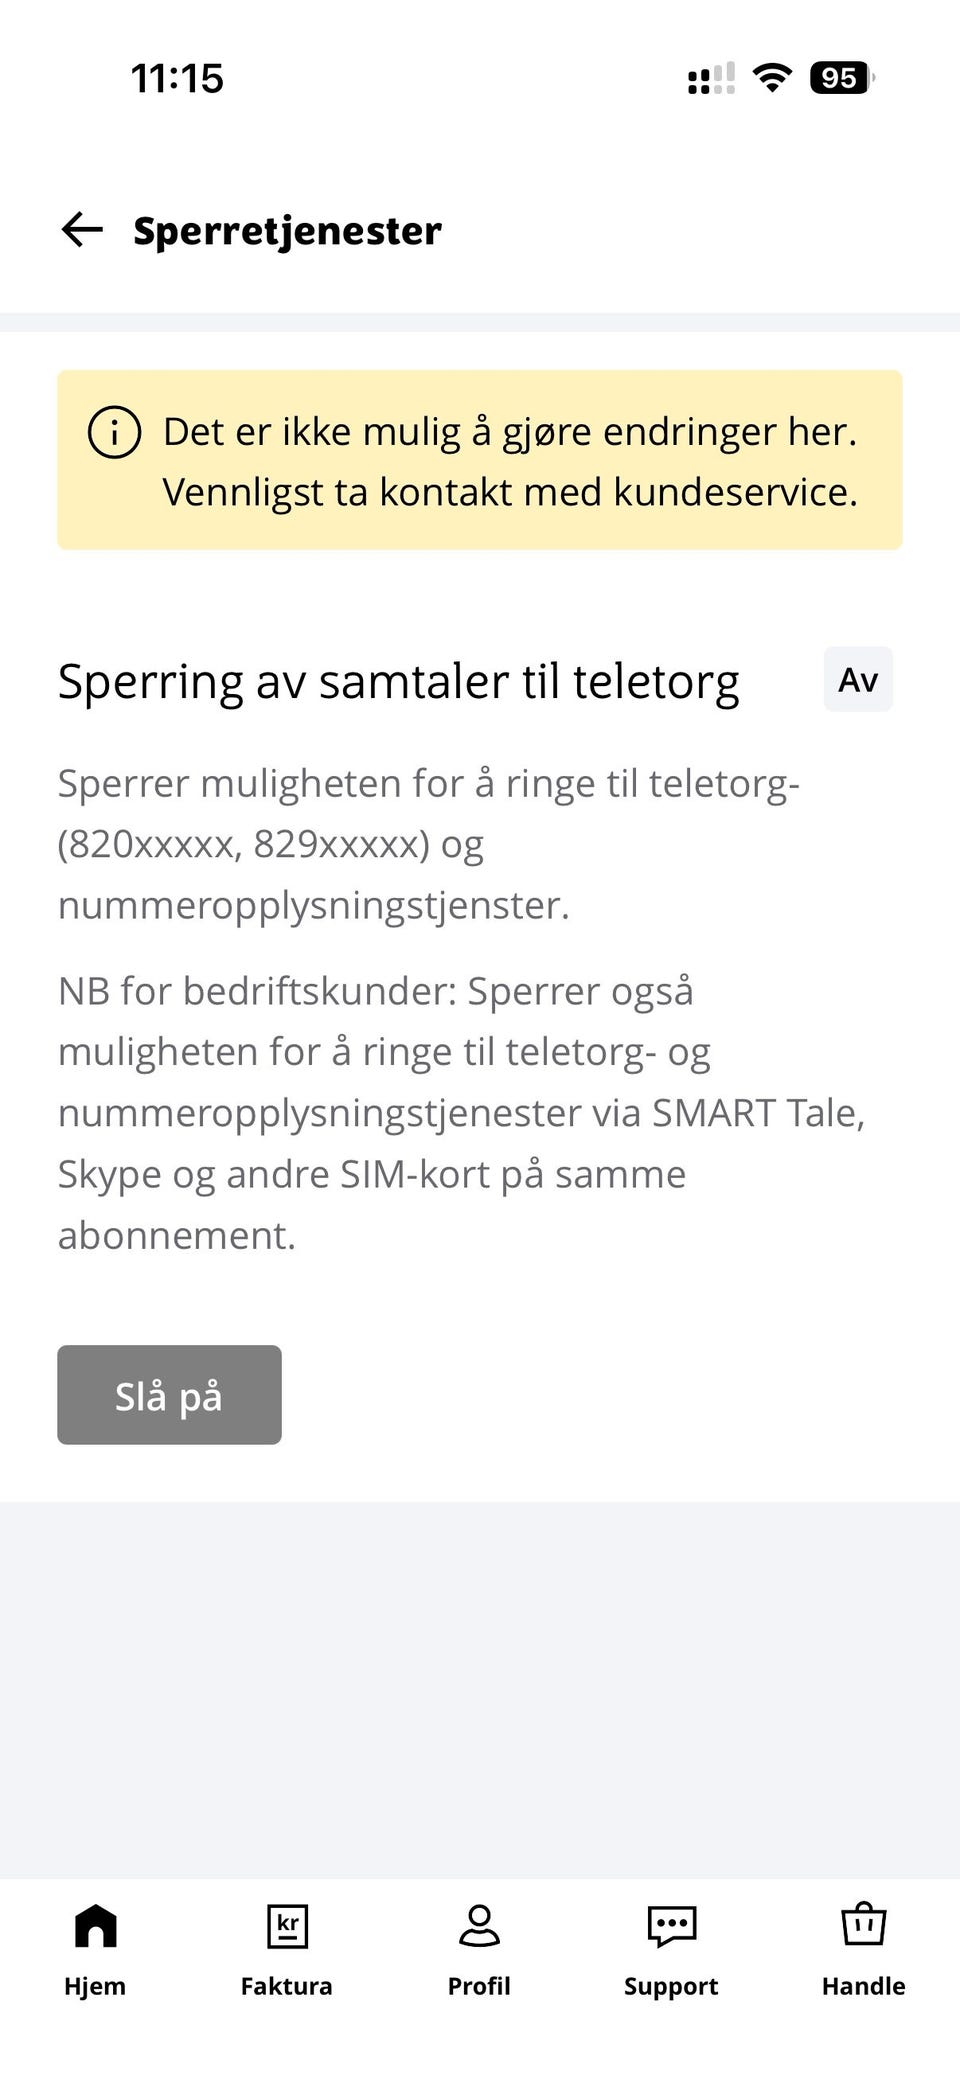
Task: Tap the back arrow beside Sperretjenester
Action: coord(82,230)
